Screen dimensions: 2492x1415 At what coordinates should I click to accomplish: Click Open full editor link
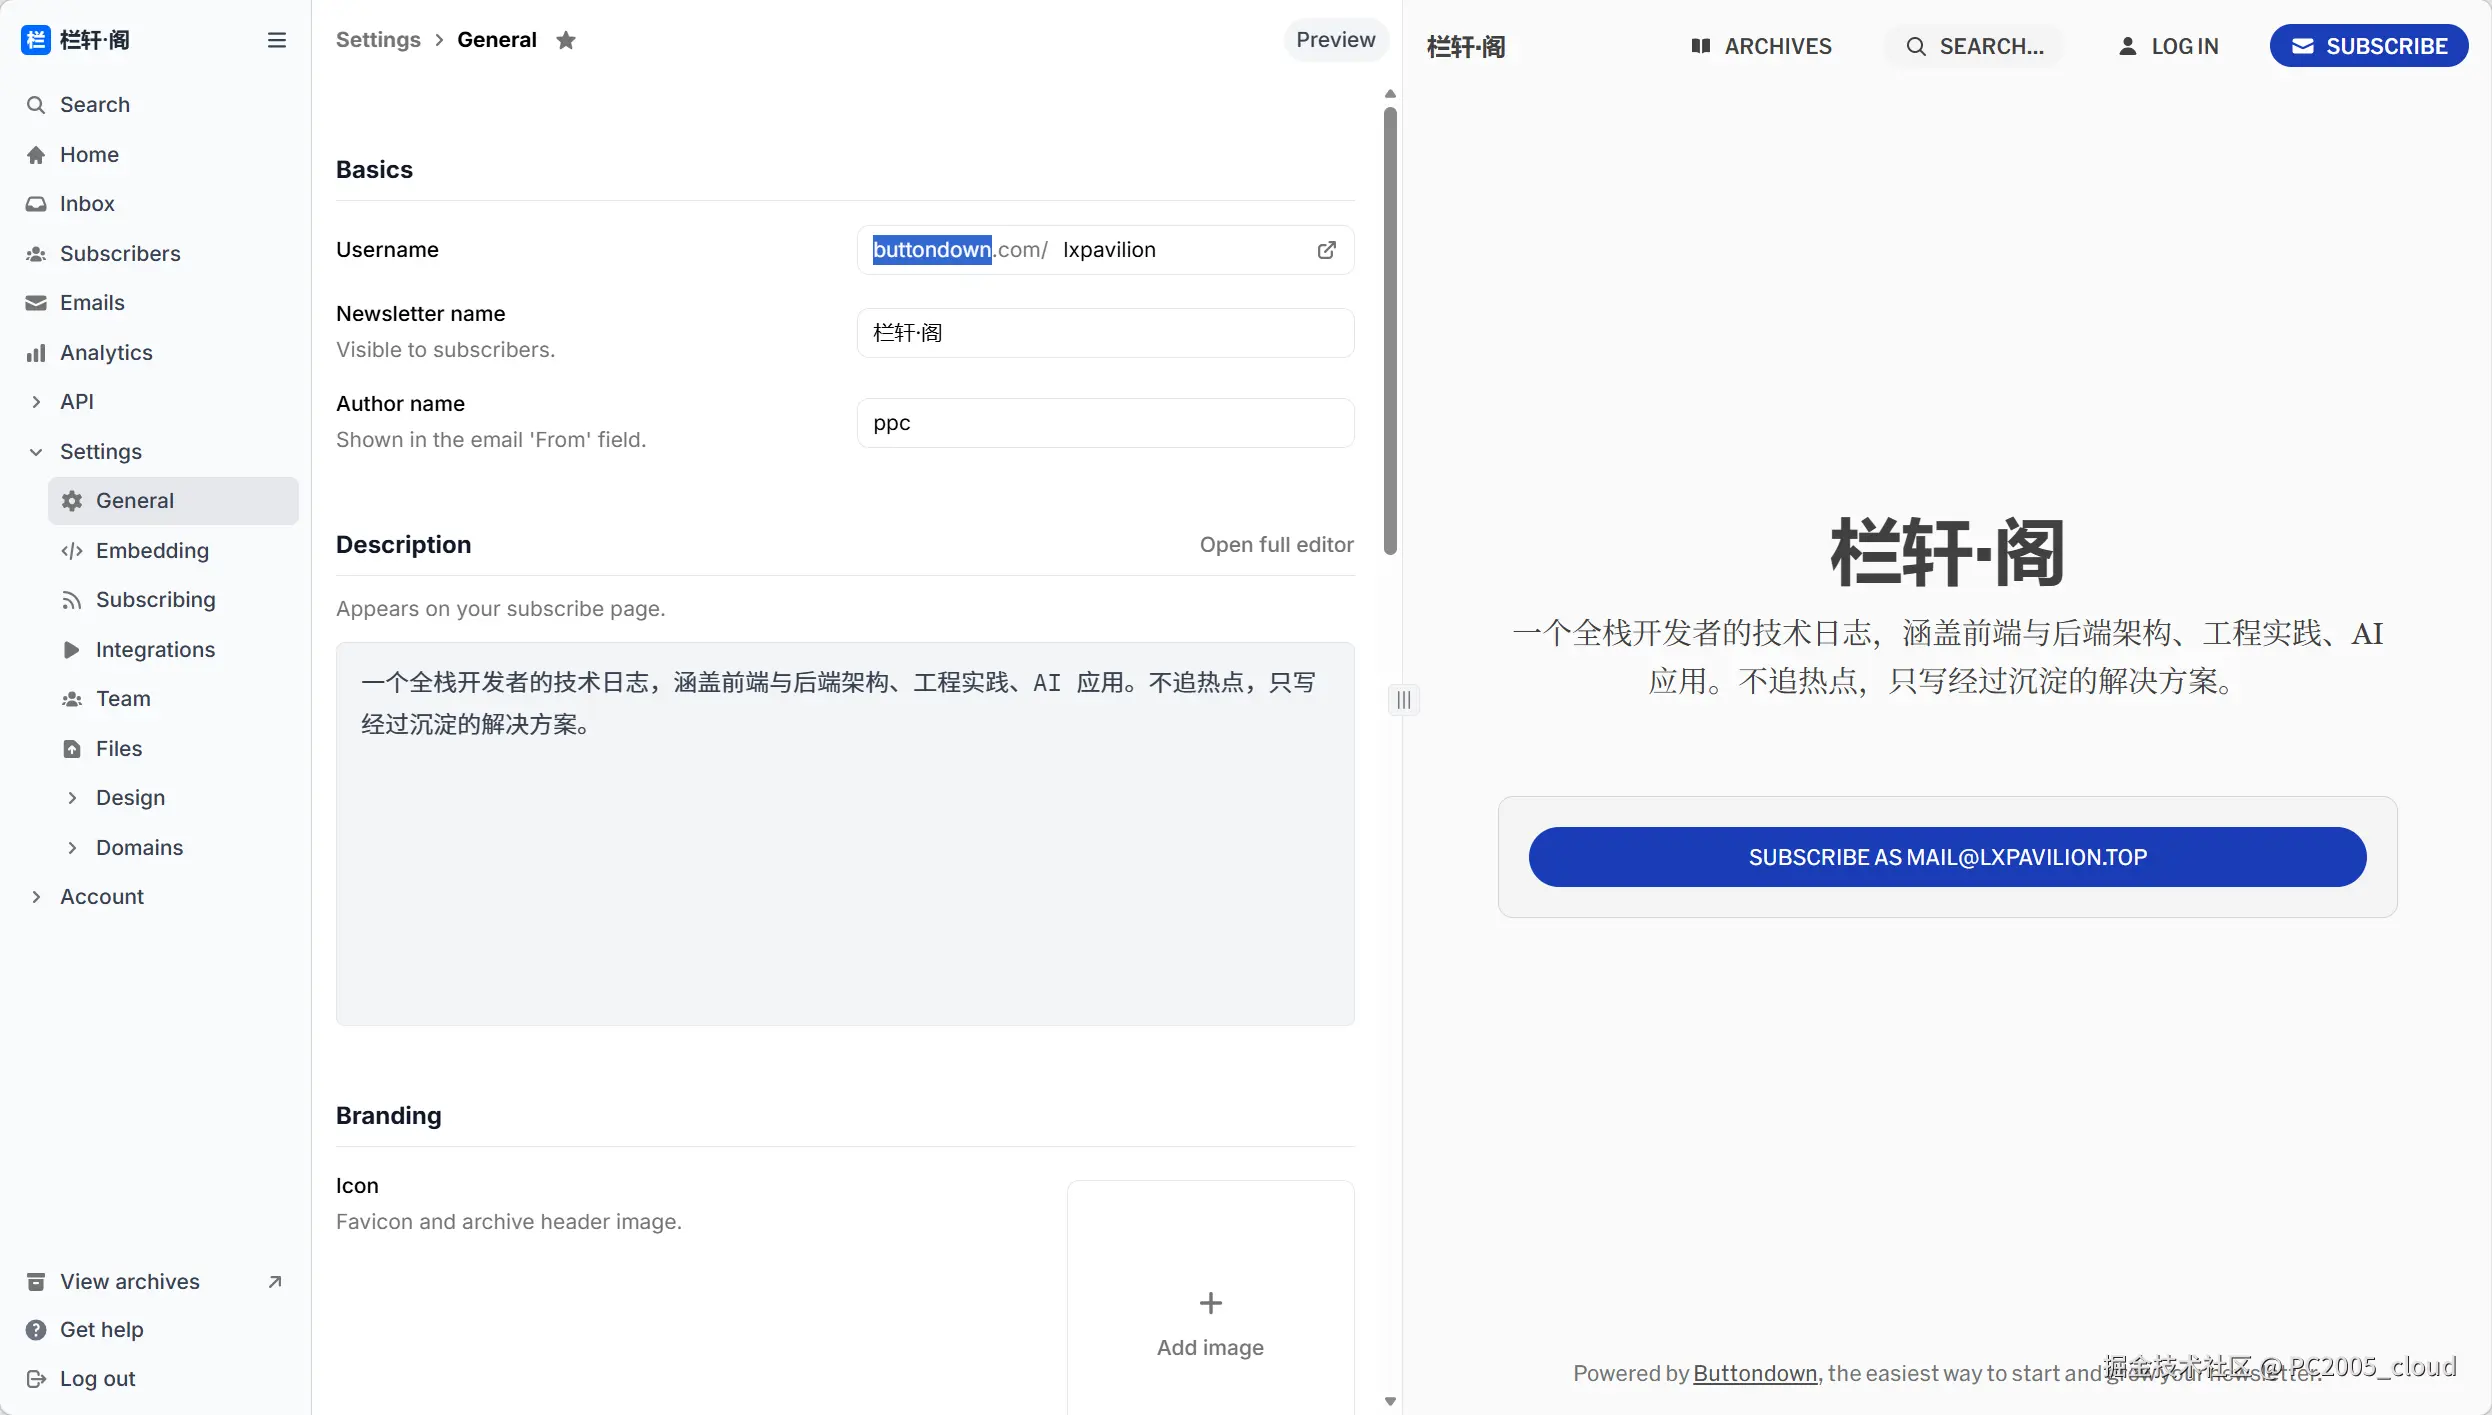(1276, 545)
